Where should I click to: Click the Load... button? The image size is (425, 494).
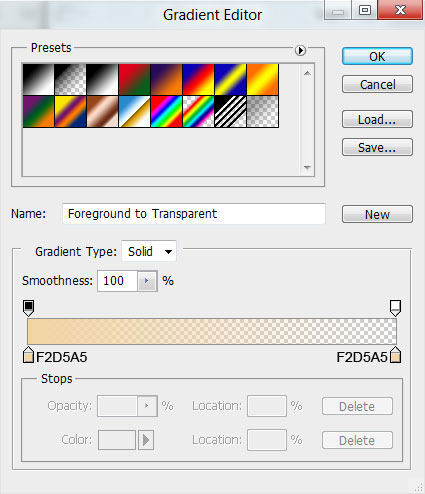[x=377, y=119]
